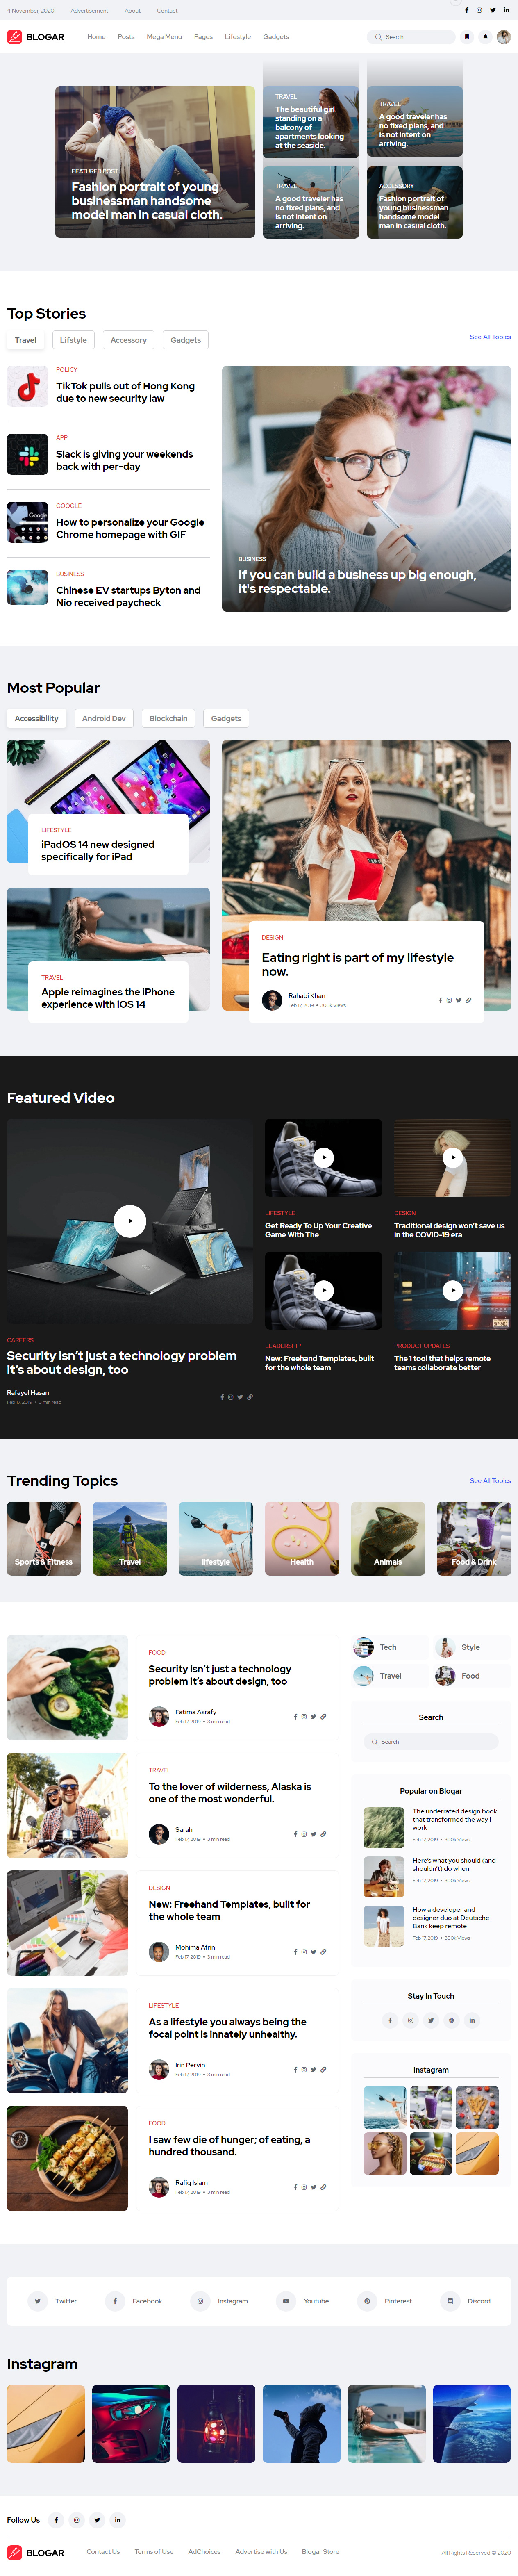Click Pinterest icon in the social links bar

click(x=367, y=2301)
